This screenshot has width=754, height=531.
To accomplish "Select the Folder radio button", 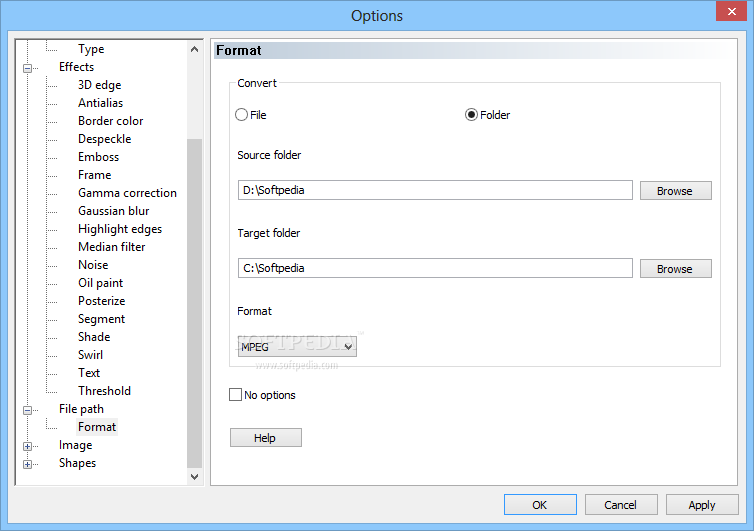I will pyautogui.click(x=471, y=115).
